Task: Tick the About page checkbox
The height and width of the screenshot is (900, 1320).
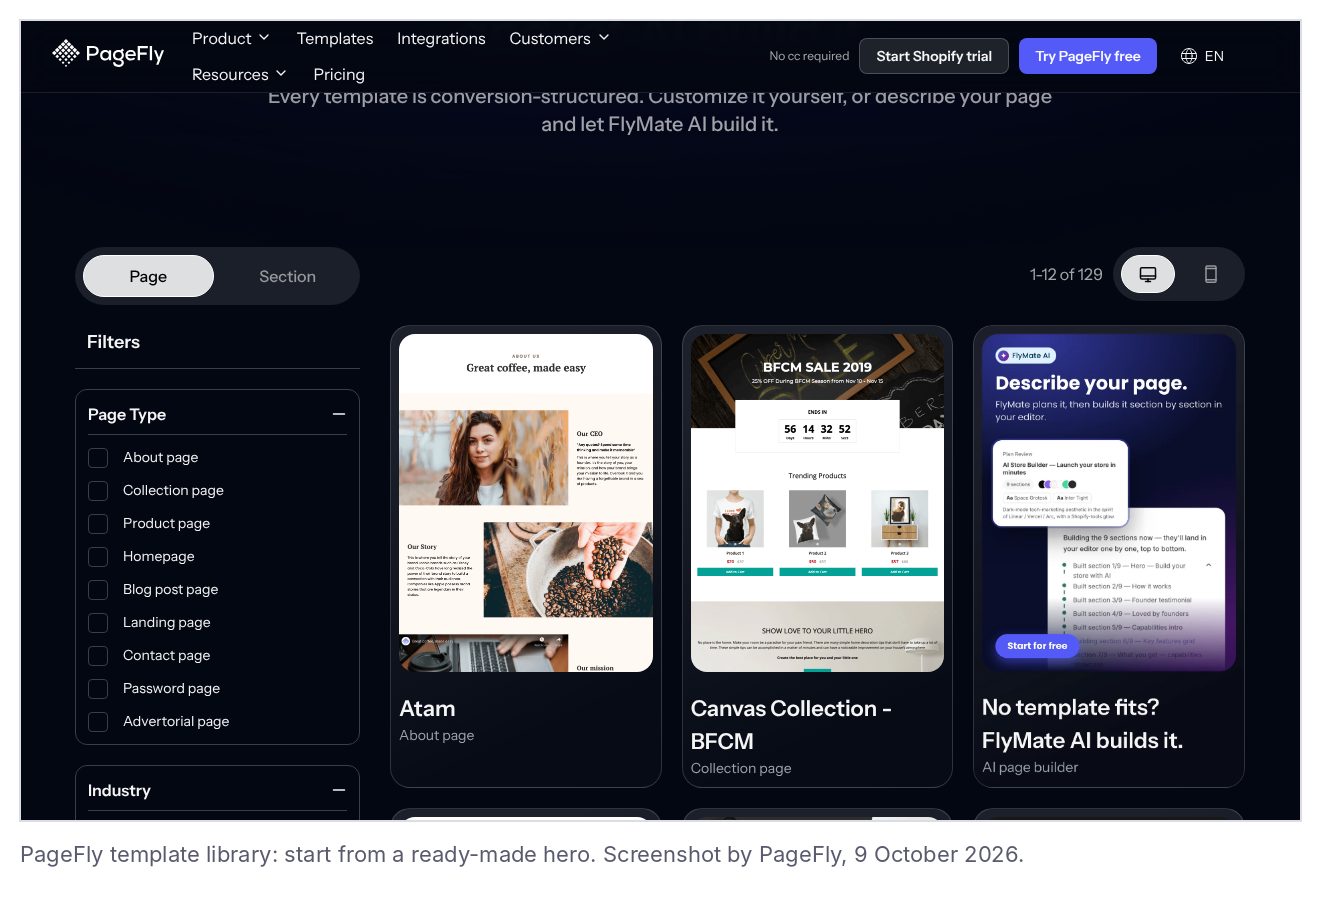Action: pyautogui.click(x=98, y=458)
